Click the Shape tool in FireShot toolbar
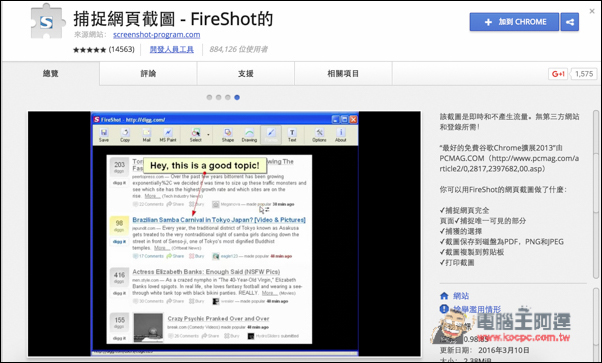602x363 pixels. click(228, 135)
